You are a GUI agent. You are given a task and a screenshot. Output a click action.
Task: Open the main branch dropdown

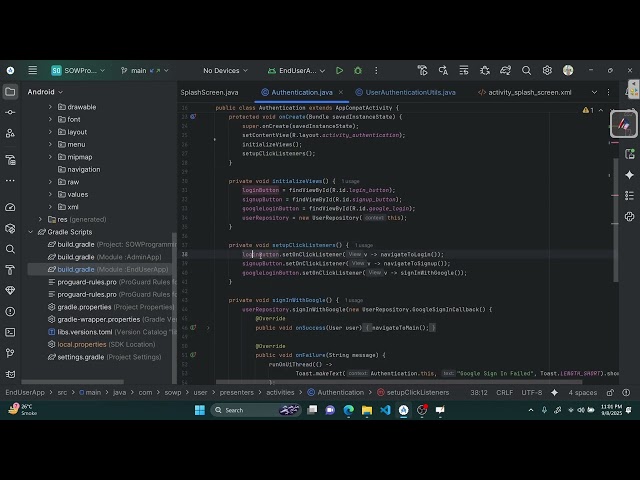tap(144, 71)
